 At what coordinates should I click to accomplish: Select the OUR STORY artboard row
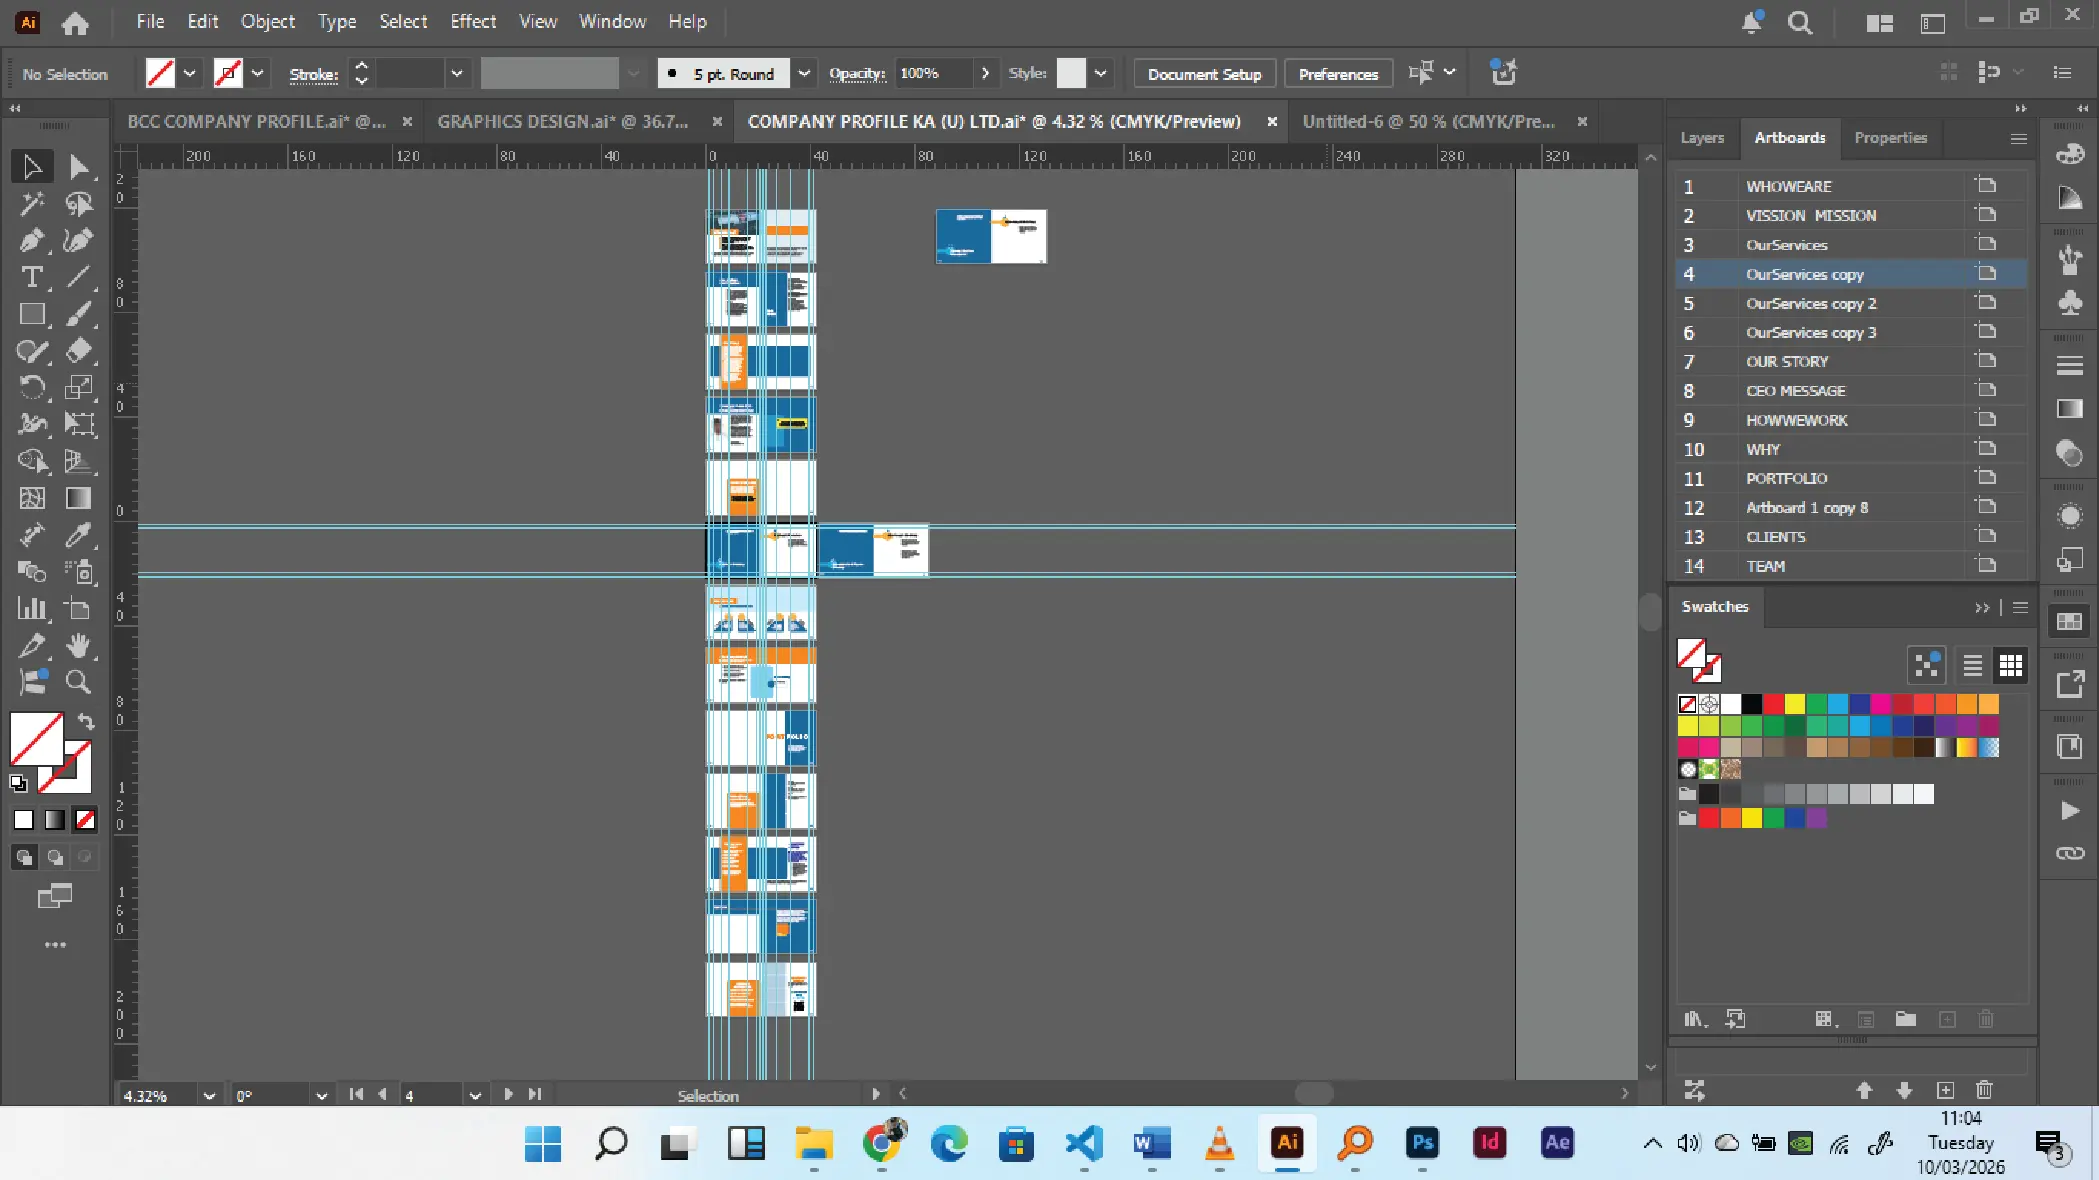(x=1786, y=362)
